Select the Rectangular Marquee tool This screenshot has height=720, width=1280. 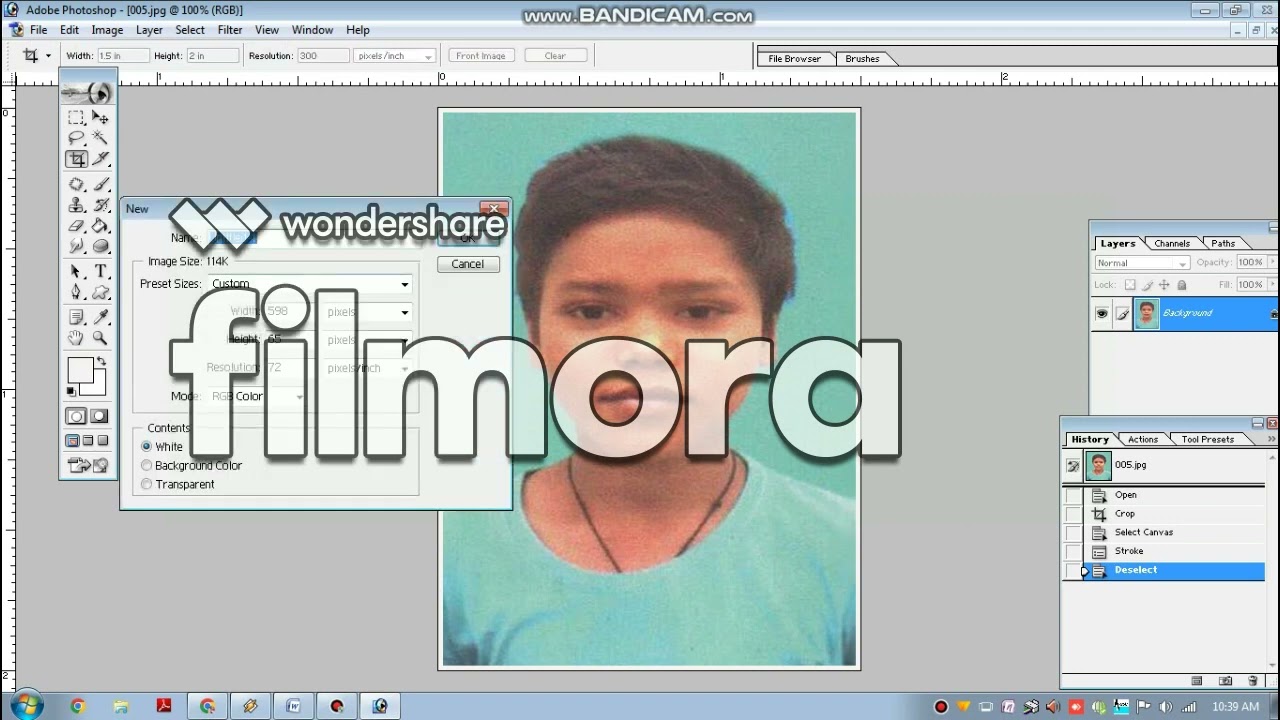click(76, 118)
